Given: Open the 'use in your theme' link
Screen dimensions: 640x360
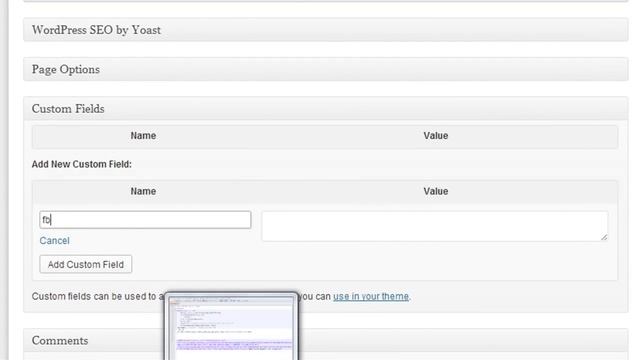Looking at the screenshot, I should point(371,296).
